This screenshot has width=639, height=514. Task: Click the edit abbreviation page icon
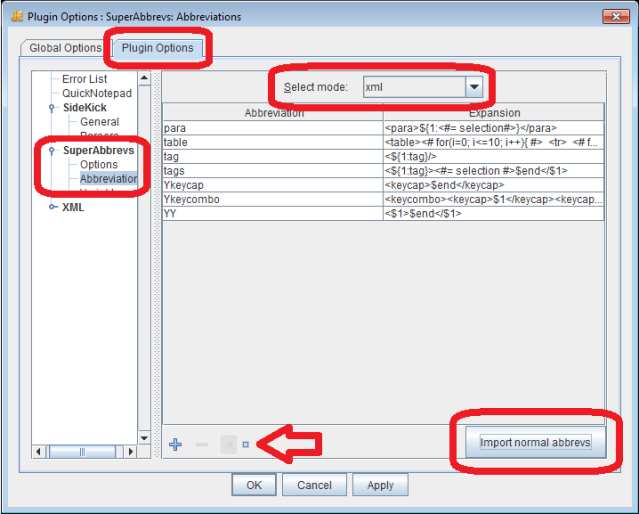[x=229, y=444]
